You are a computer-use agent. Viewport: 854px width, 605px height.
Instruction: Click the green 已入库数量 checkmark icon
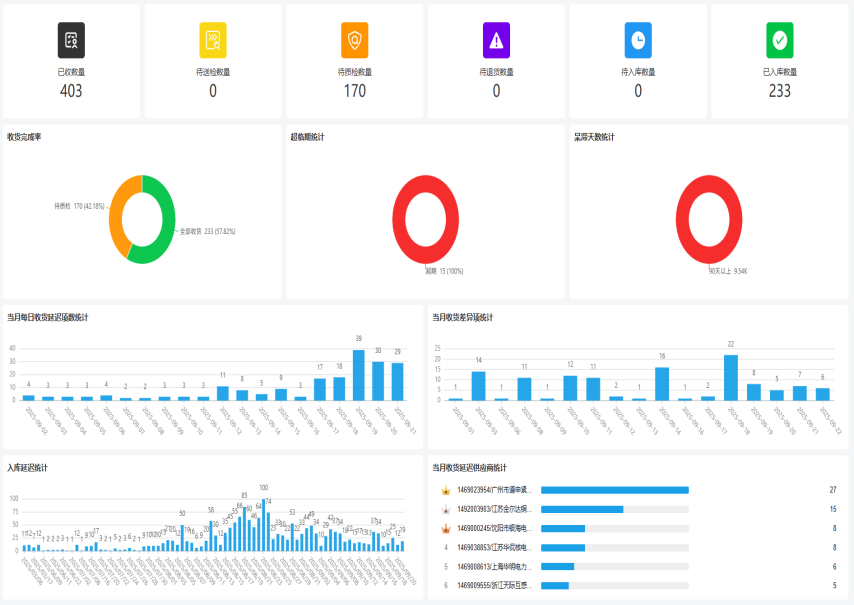coord(780,40)
